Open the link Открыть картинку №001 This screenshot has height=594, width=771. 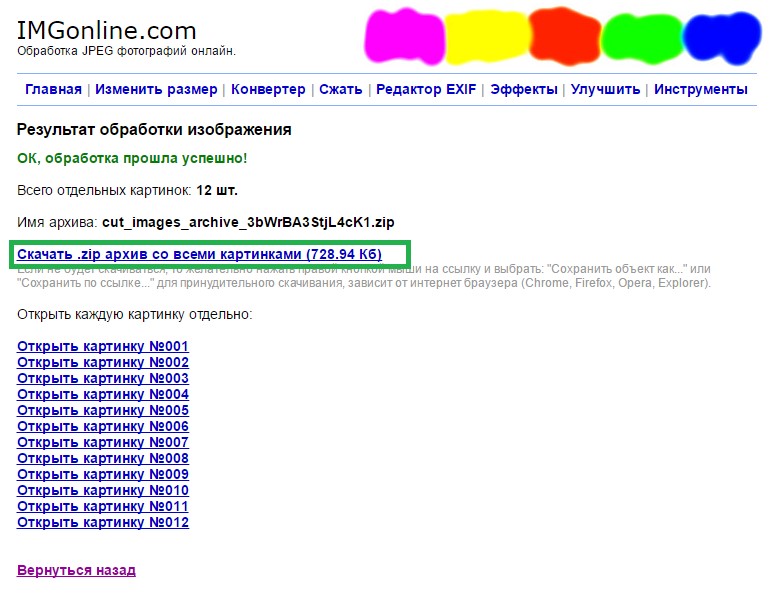click(103, 347)
